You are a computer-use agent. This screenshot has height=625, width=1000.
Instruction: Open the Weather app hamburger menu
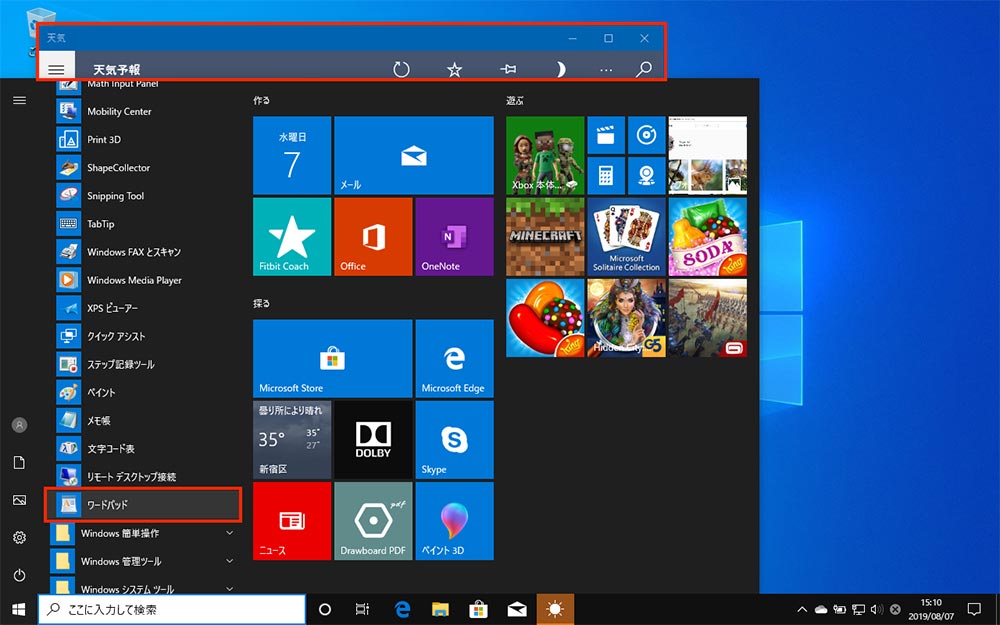pyautogui.click(x=56, y=69)
